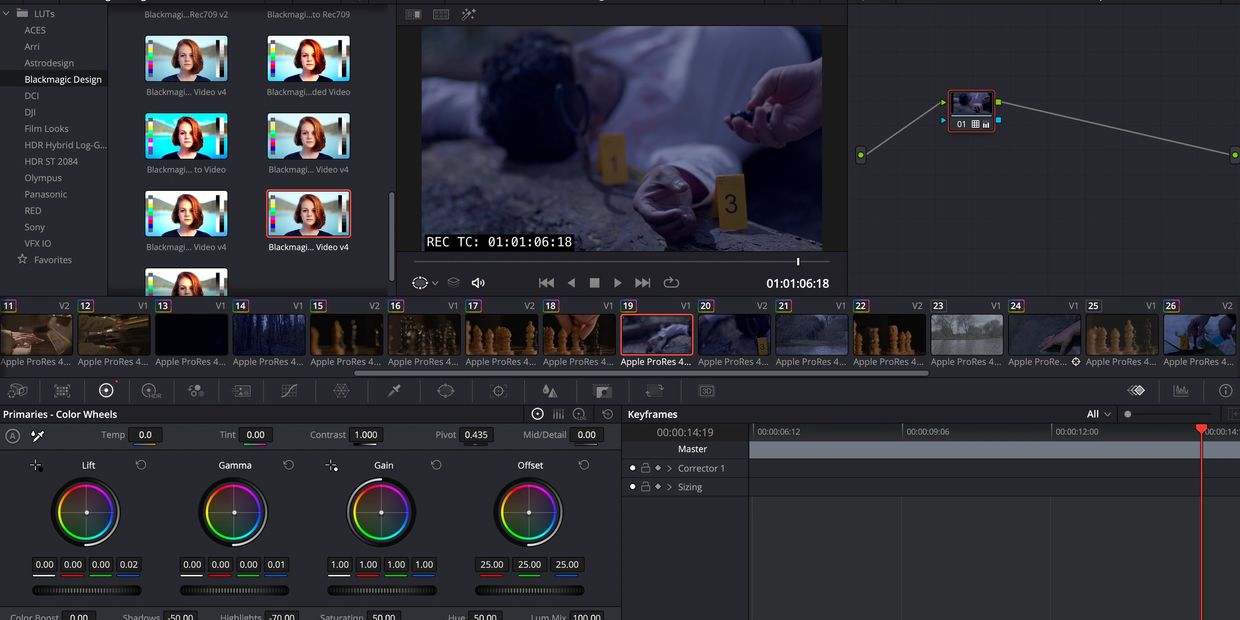This screenshot has height=620, width=1240.
Task: Collapse the LUTs folder tree
Action: [x=7, y=14]
